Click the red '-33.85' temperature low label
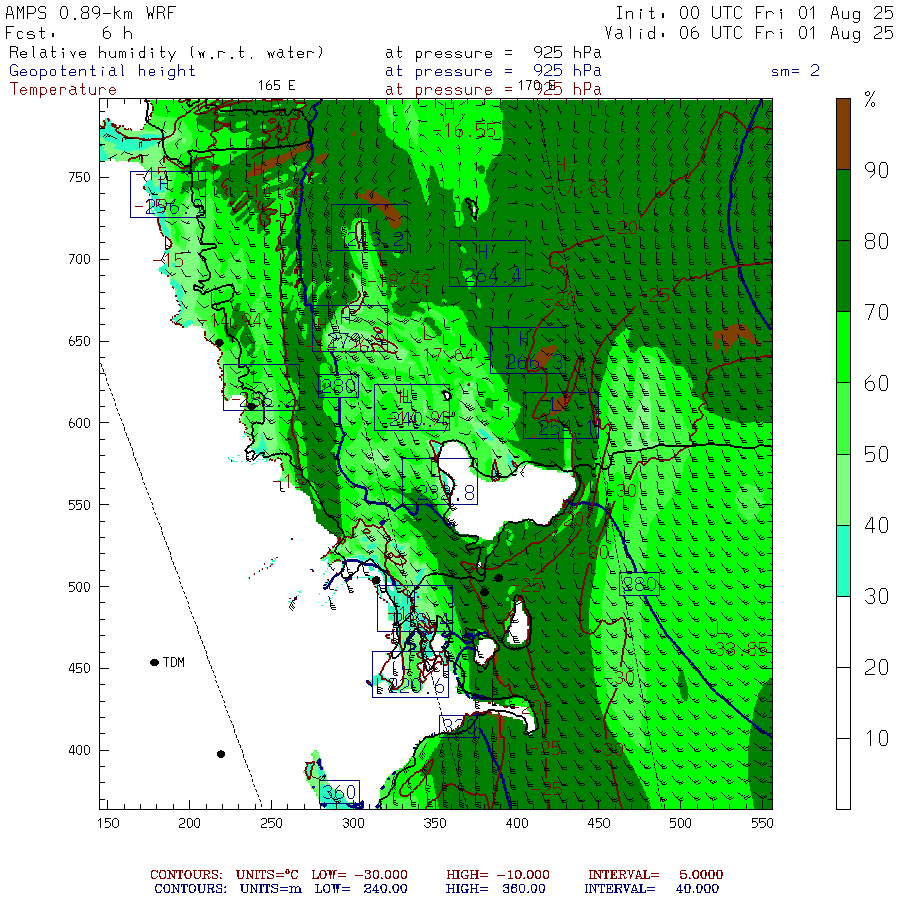The image size is (900, 900). click(x=737, y=649)
